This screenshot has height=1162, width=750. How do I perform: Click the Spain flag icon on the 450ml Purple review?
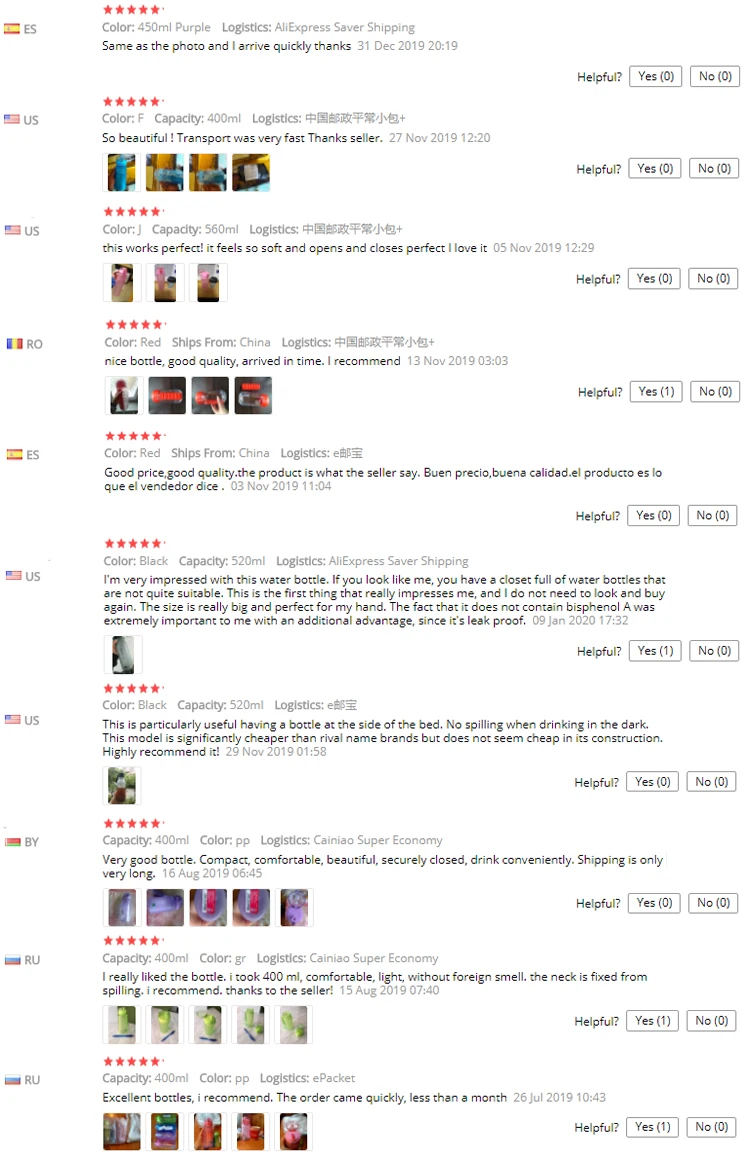coord(12,29)
